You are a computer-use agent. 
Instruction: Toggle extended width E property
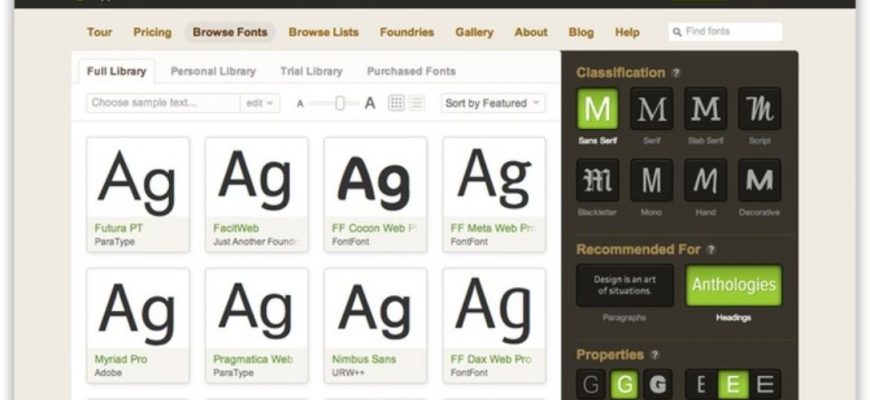pyautogui.click(x=766, y=384)
